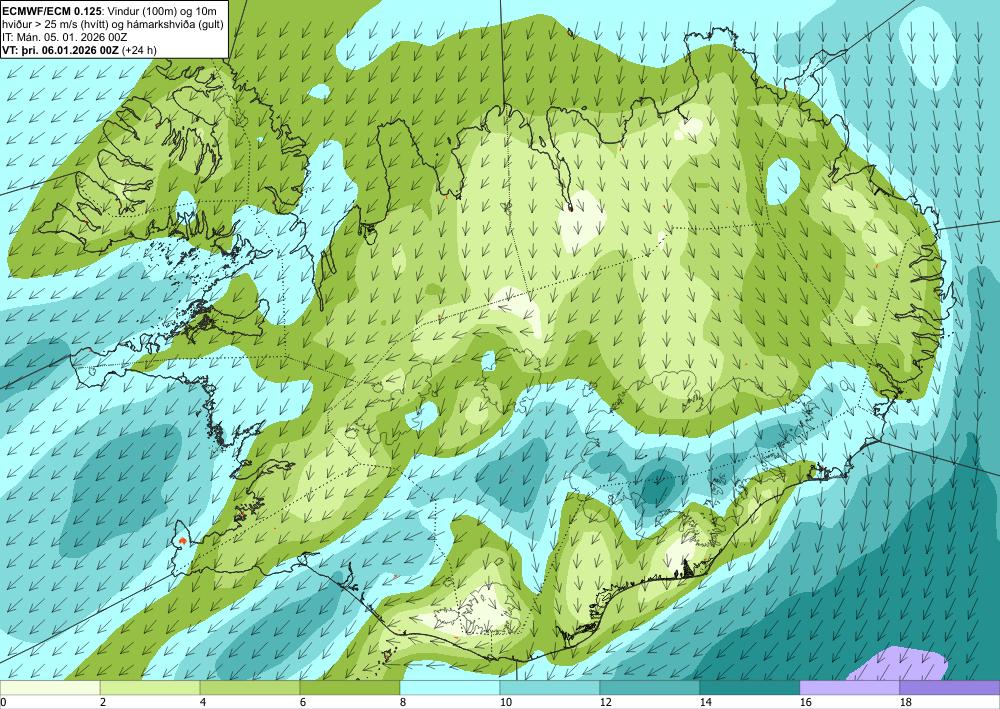The width and height of the screenshot is (1000, 709).
Task: Click the purple high-wind area on the map
Action: point(899,664)
